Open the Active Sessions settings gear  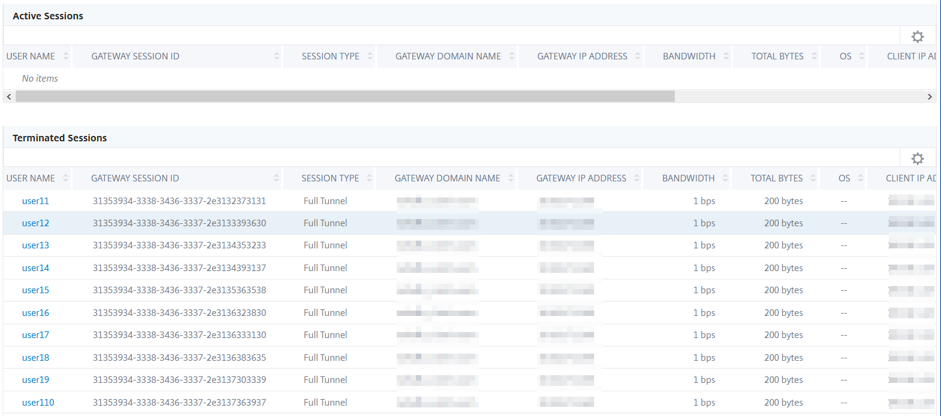(x=917, y=37)
